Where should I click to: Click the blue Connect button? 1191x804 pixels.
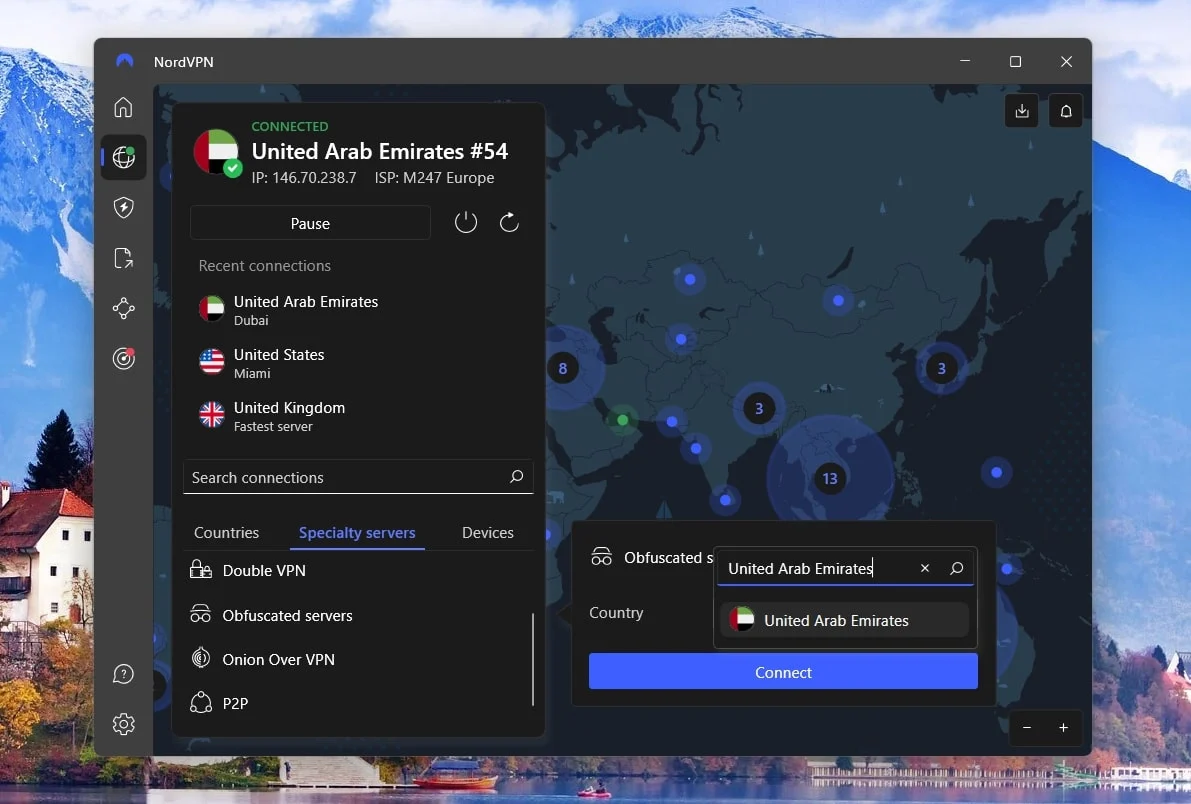[783, 672]
